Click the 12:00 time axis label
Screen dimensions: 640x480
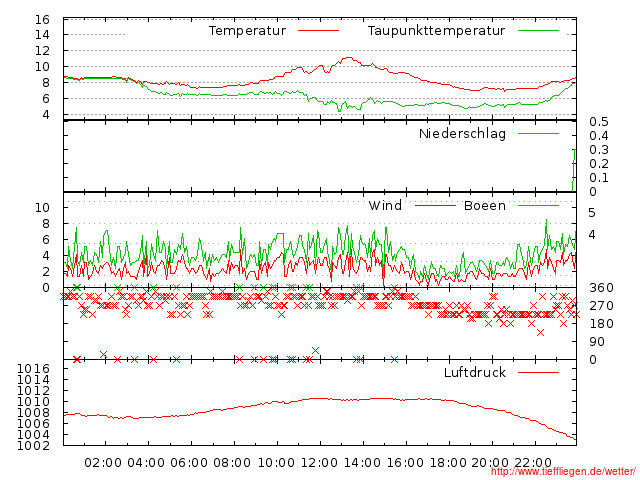coord(319,463)
